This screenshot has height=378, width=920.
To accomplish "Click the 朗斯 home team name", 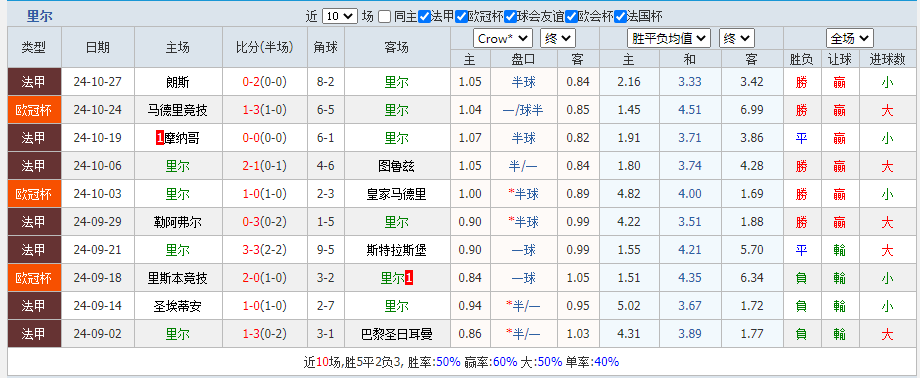I will tap(178, 82).
